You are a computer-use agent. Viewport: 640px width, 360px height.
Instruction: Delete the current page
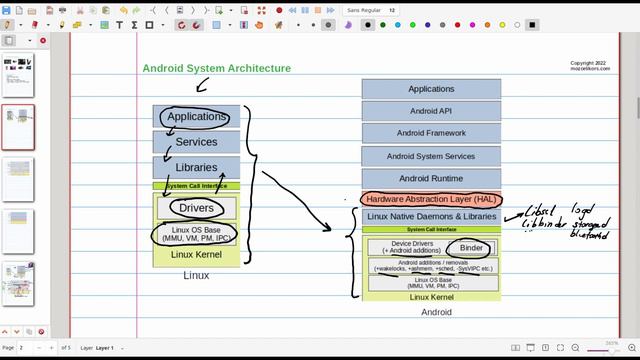pyautogui.click(x=244, y=10)
